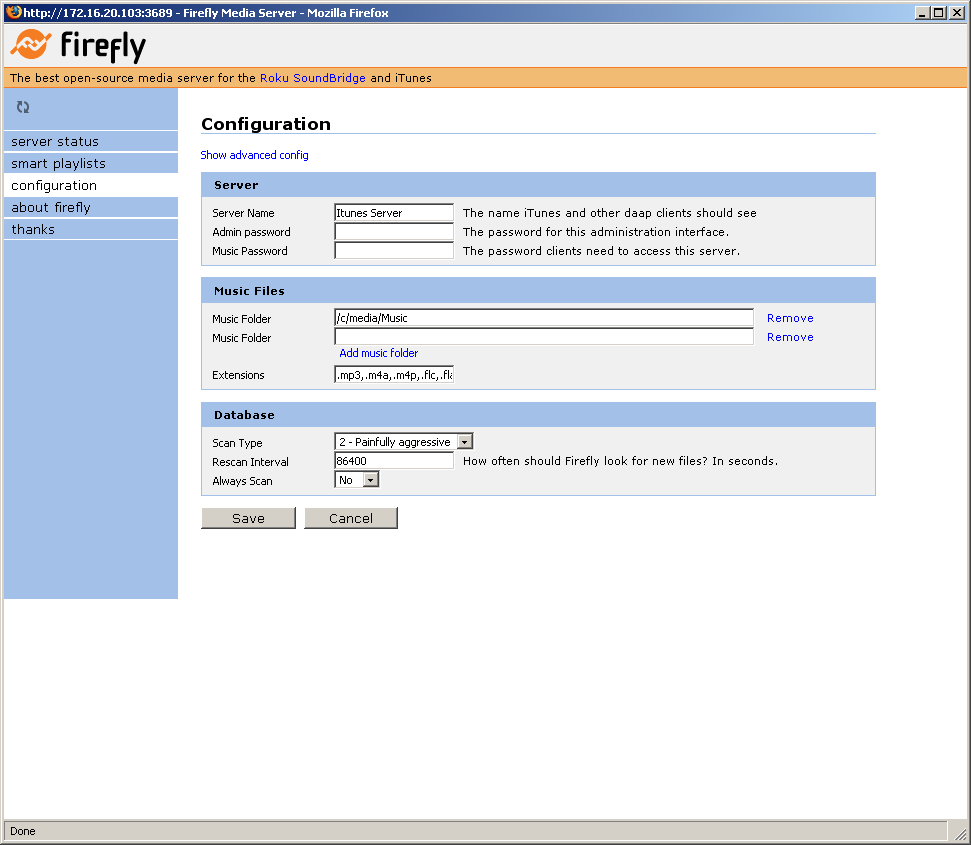Click Show advanced config link
This screenshot has height=845, width=971.
(x=254, y=155)
